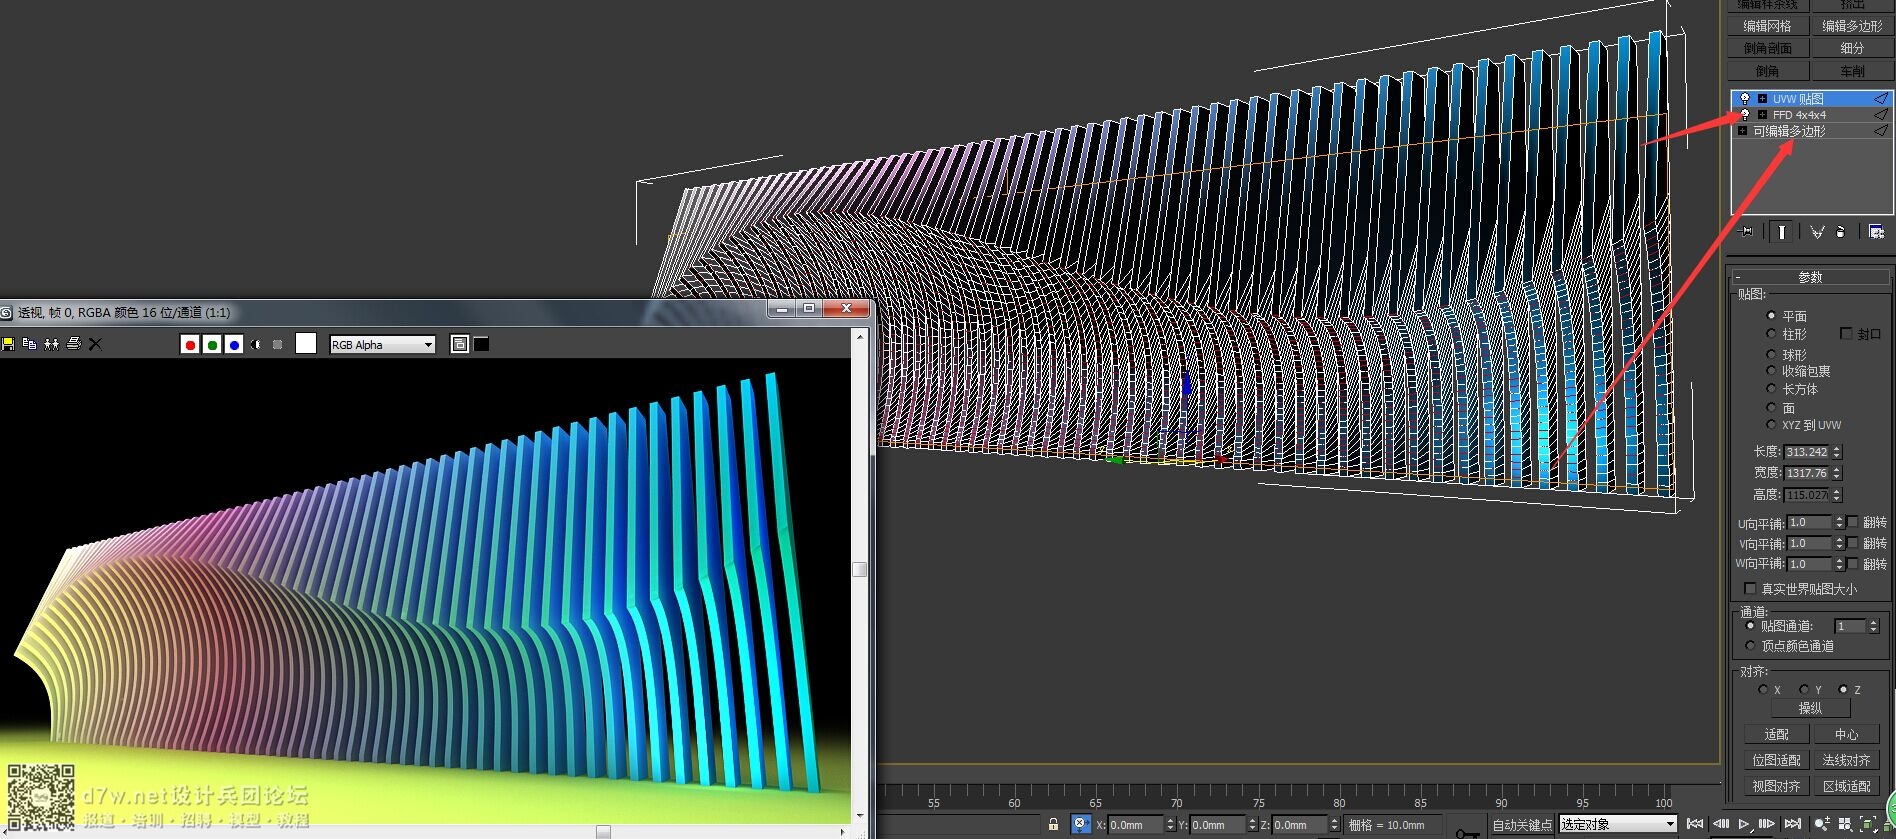Toggle the blue channel in render window

[x=234, y=344]
